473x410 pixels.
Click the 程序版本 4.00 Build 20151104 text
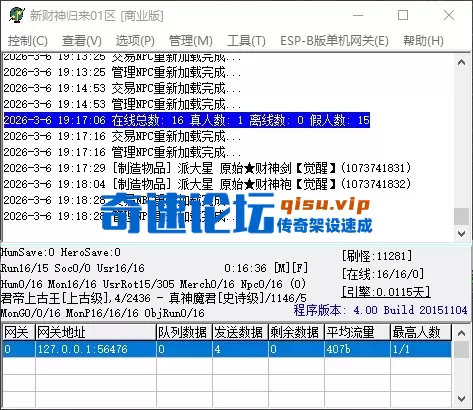click(x=380, y=310)
